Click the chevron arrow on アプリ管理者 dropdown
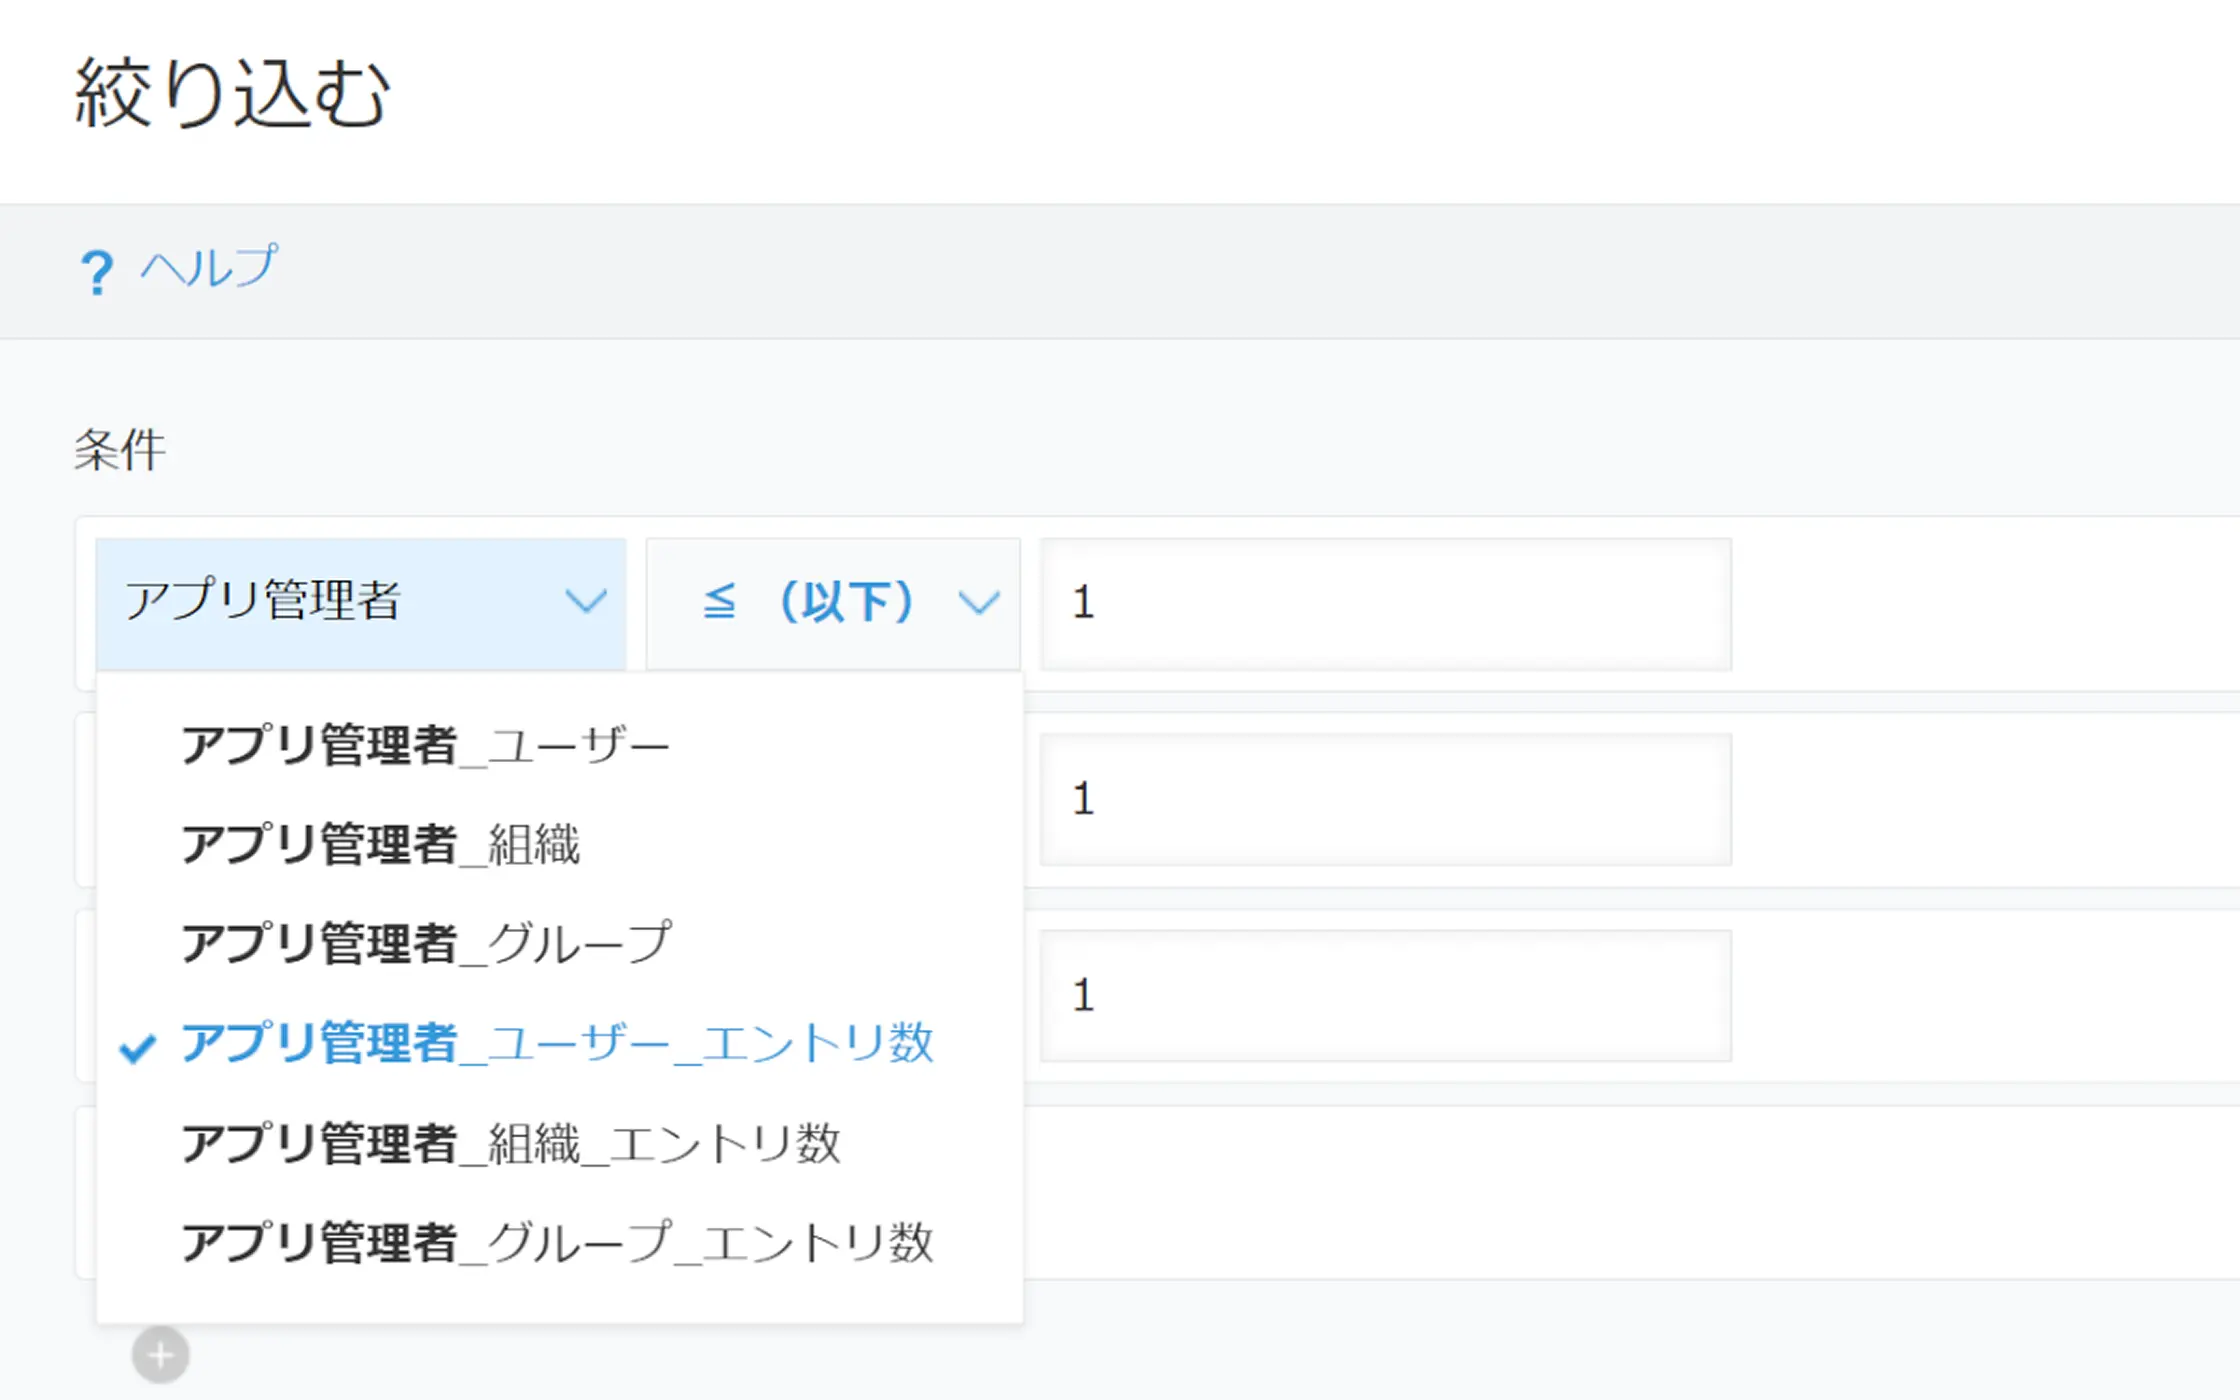 (x=585, y=602)
